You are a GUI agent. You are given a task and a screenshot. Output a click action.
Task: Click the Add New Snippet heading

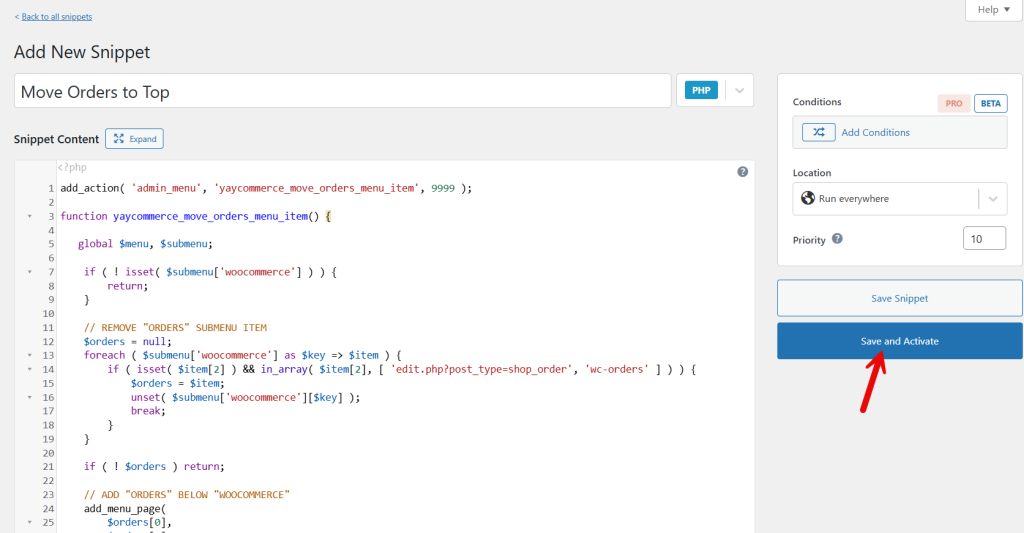82,52
